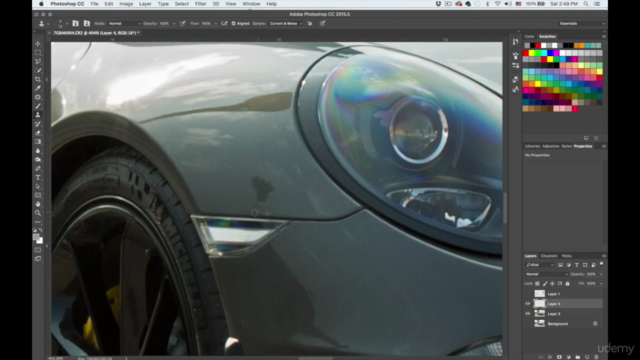Create new swatch of foreground color
The width and height of the screenshot is (640, 360).
[x=586, y=138]
